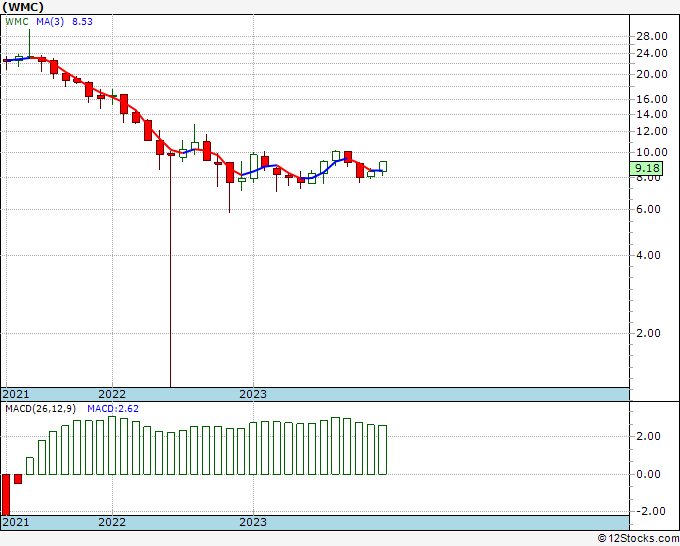Click the (WMC) chart title
Viewport: 680px width, 546px height.
(23, 7)
